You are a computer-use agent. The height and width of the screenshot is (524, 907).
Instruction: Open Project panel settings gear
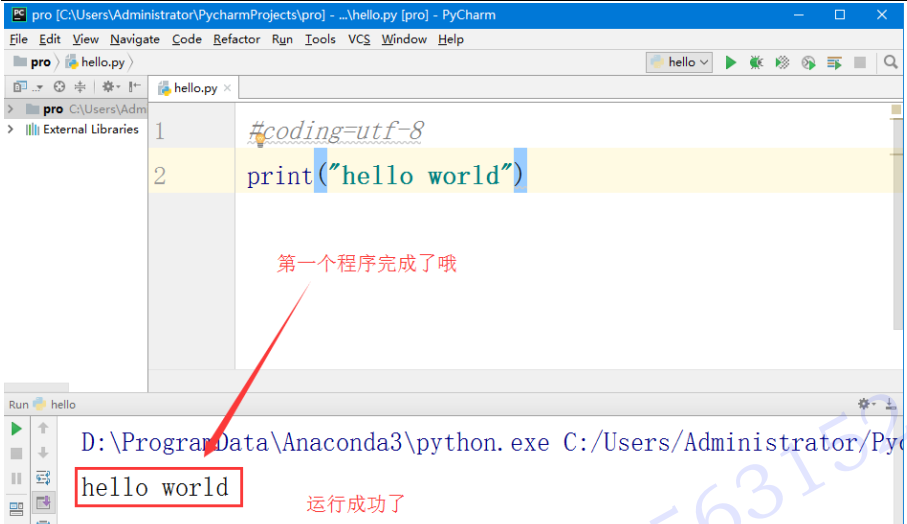tap(109, 87)
